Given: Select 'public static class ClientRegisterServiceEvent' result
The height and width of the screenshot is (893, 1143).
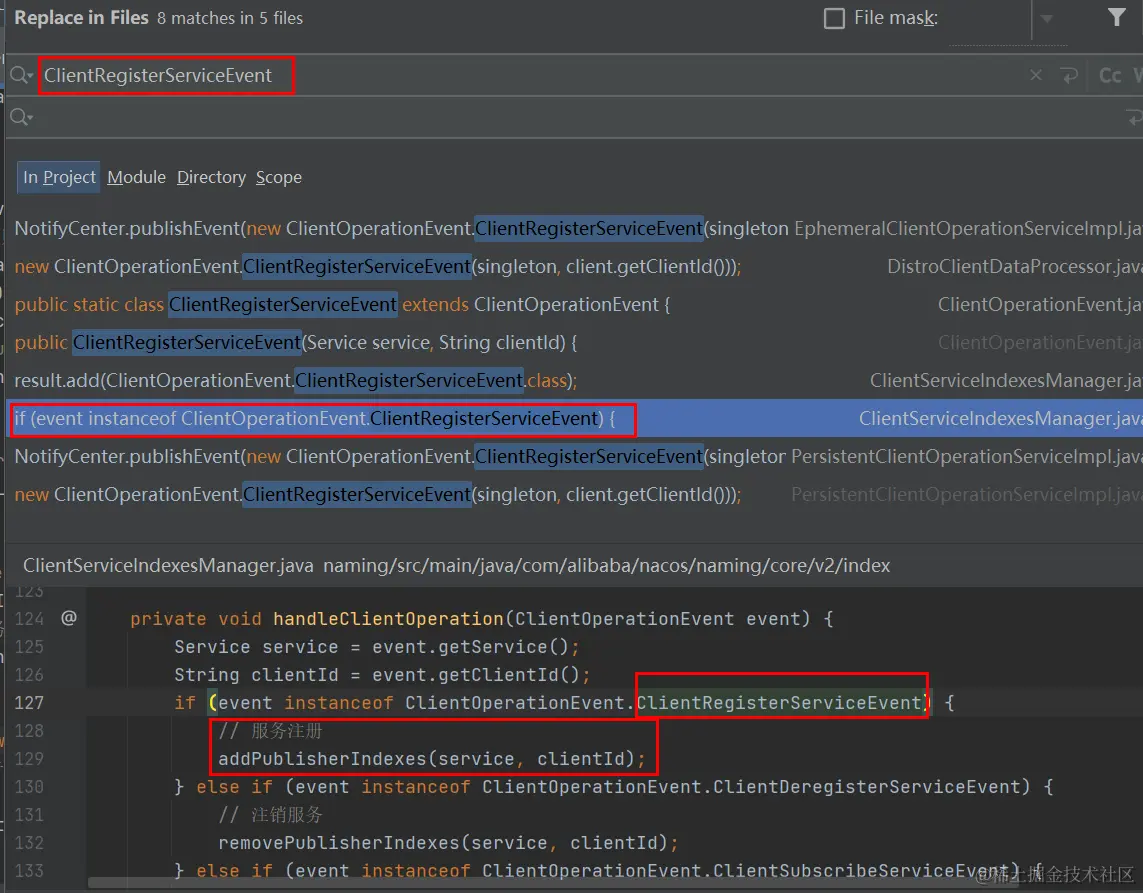Looking at the screenshot, I should tap(574, 304).
